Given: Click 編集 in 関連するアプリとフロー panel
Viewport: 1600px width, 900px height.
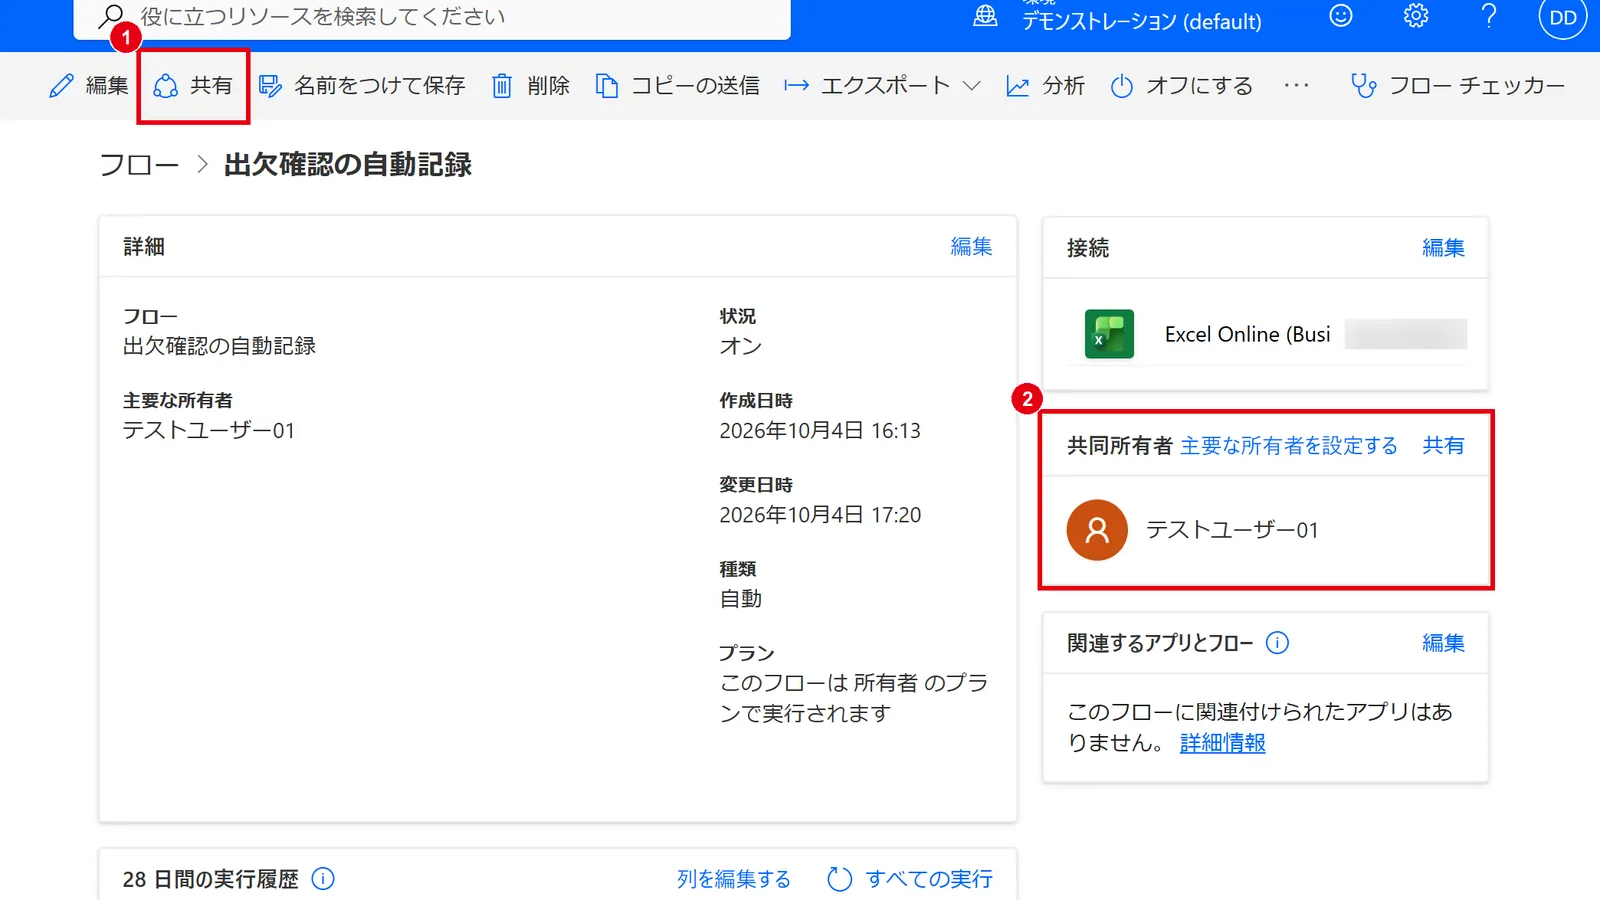Looking at the screenshot, I should tap(1443, 643).
